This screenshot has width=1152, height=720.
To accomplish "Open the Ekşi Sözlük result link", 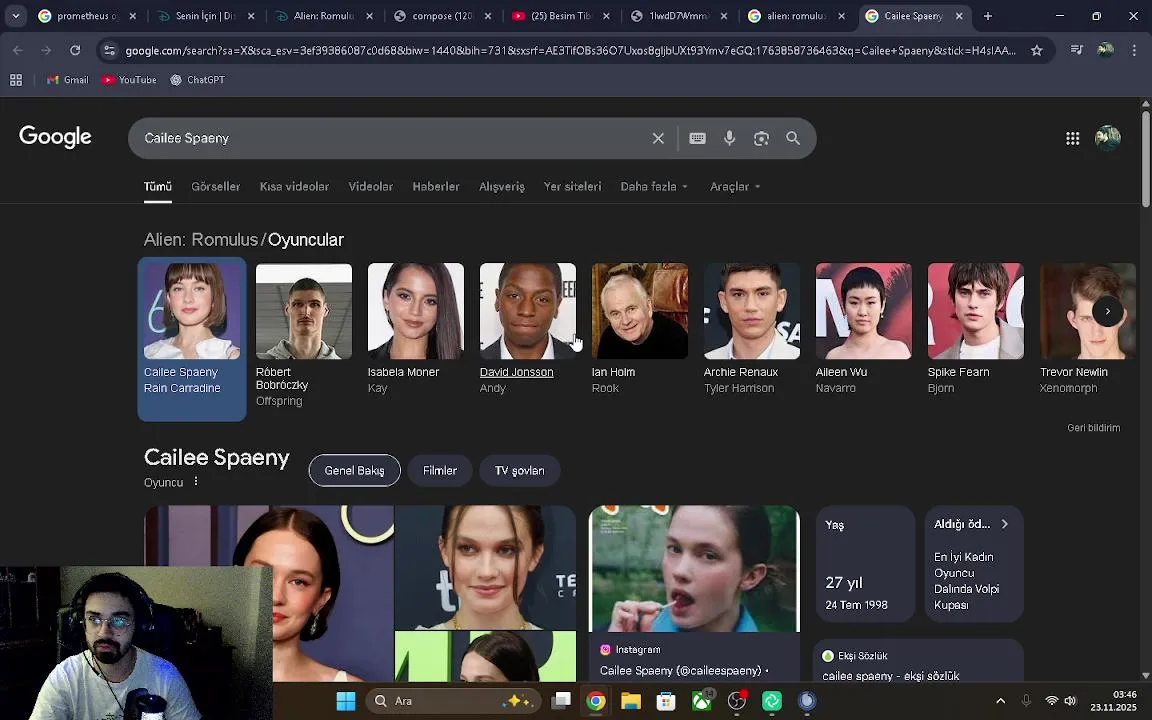I will click(890, 676).
